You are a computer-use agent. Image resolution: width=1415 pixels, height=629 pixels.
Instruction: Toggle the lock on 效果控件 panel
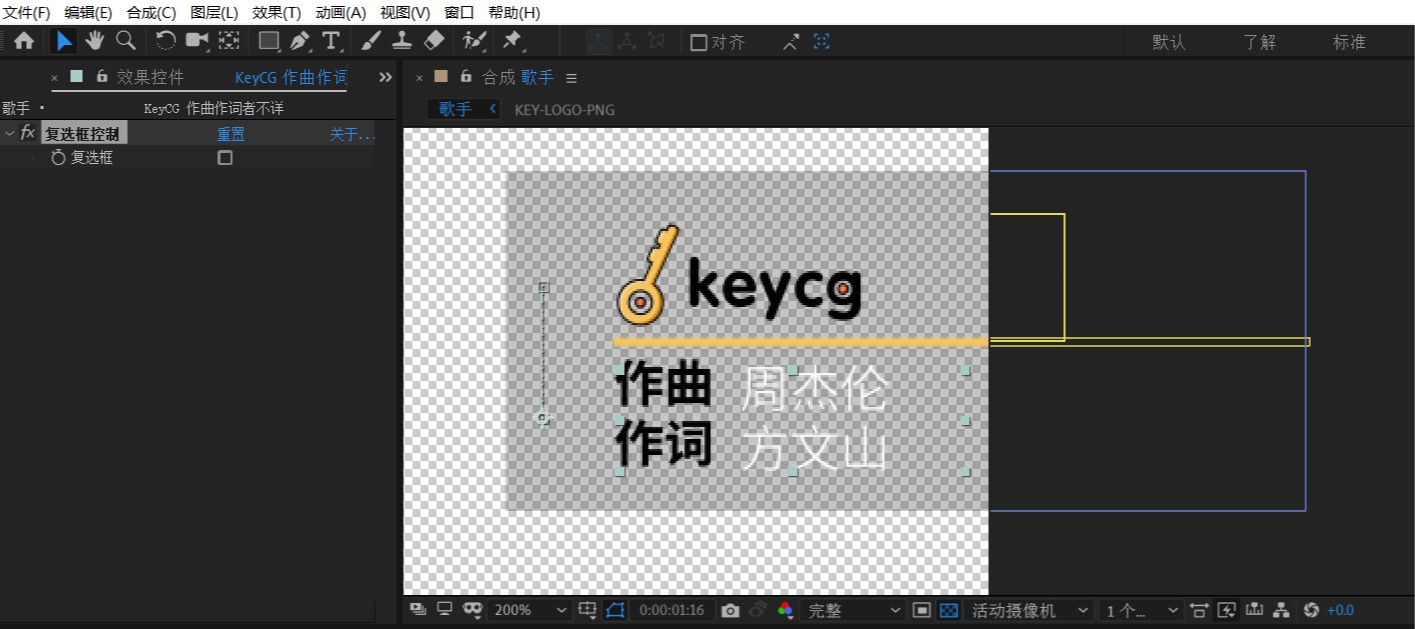[x=102, y=77]
